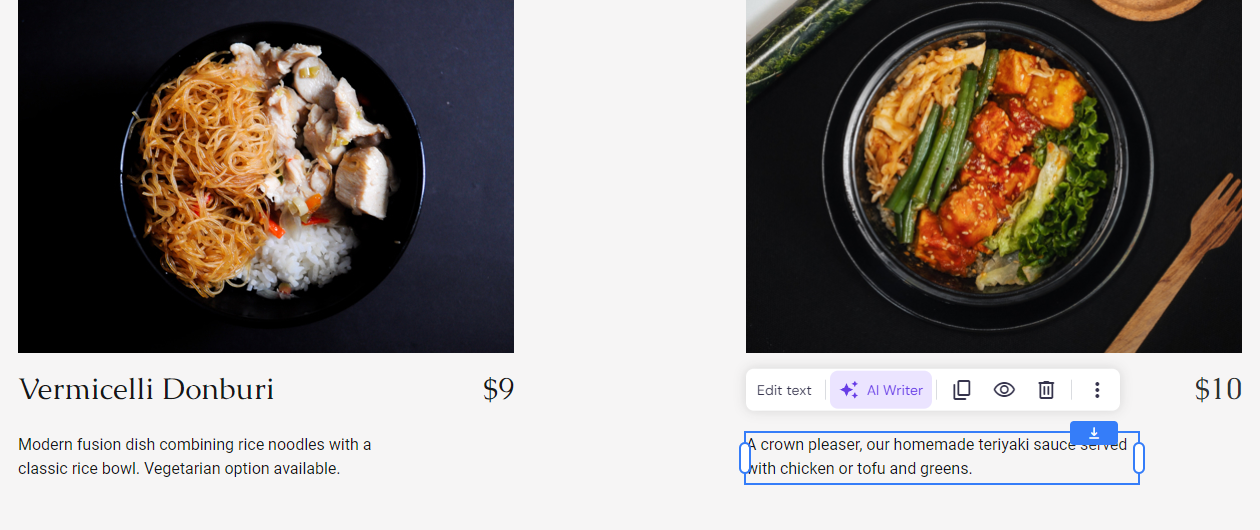The width and height of the screenshot is (1260, 530).
Task: Select the $10 price text
Action: tap(1218, 389)
